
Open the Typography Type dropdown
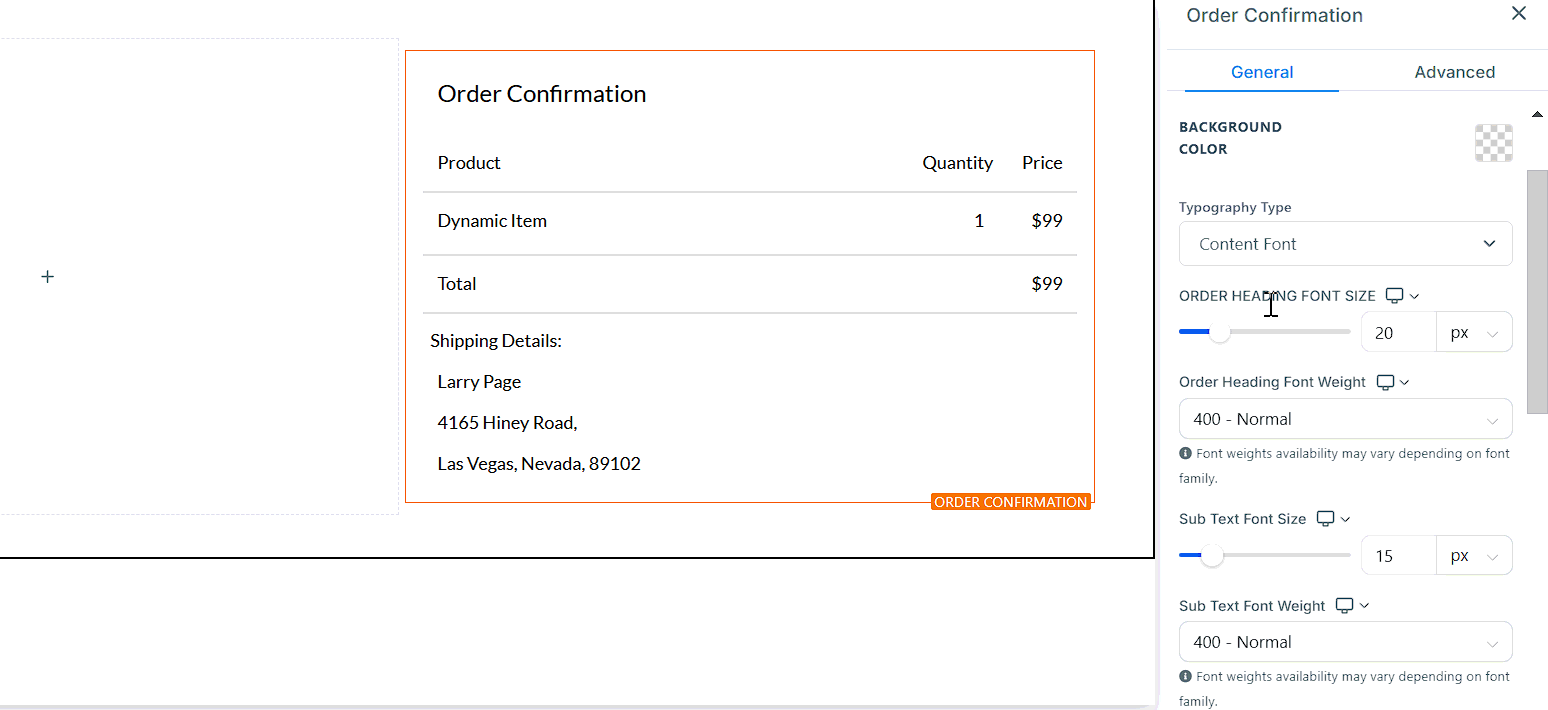[x=1345, y=244]
